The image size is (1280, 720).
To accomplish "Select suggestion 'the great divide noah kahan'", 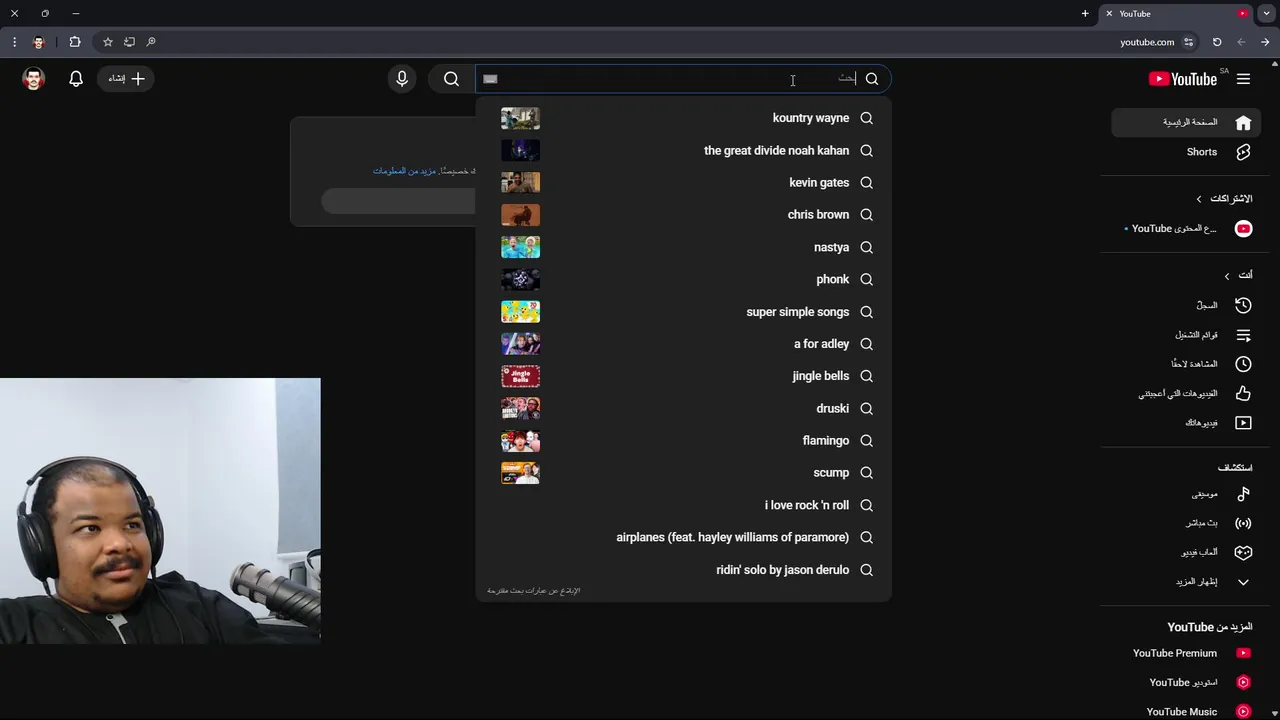I will click(x=683, y=151).
